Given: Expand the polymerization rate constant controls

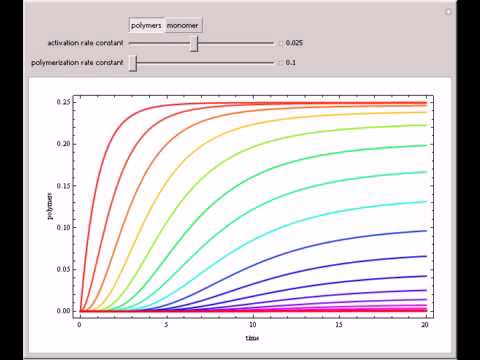Looking at the screenshot, I should pyautogui.click(x=280, y=63).
